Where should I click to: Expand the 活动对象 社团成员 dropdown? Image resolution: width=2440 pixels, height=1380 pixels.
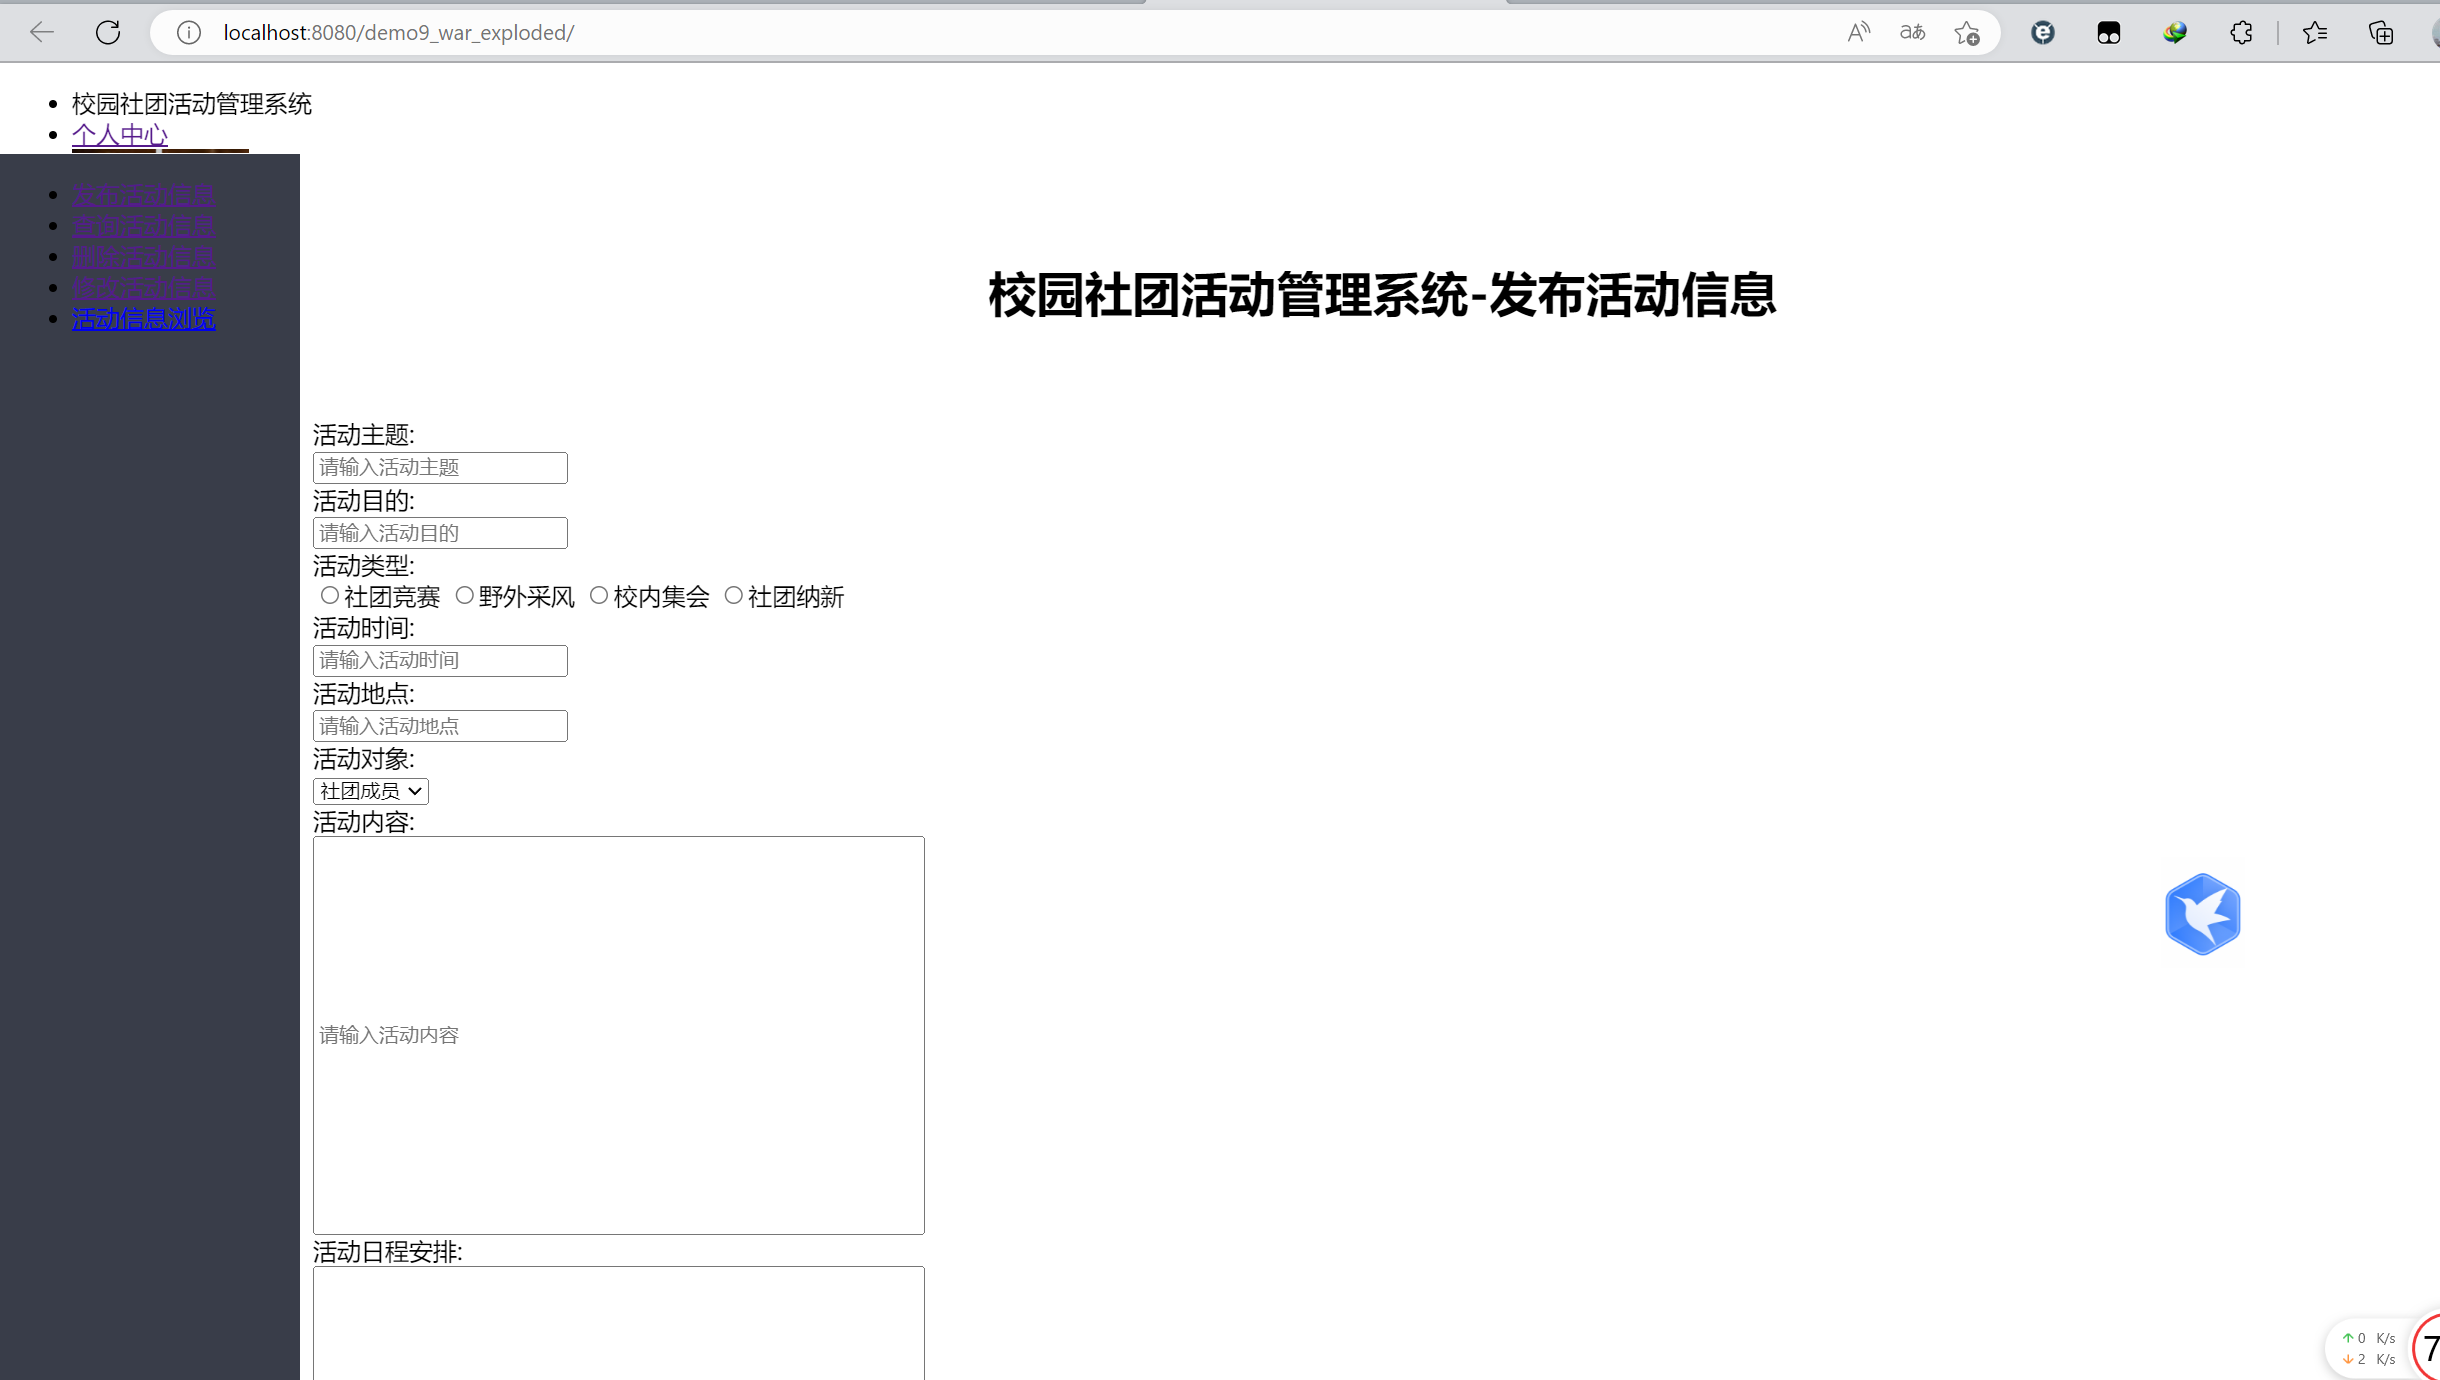click(x=370, y=791)
